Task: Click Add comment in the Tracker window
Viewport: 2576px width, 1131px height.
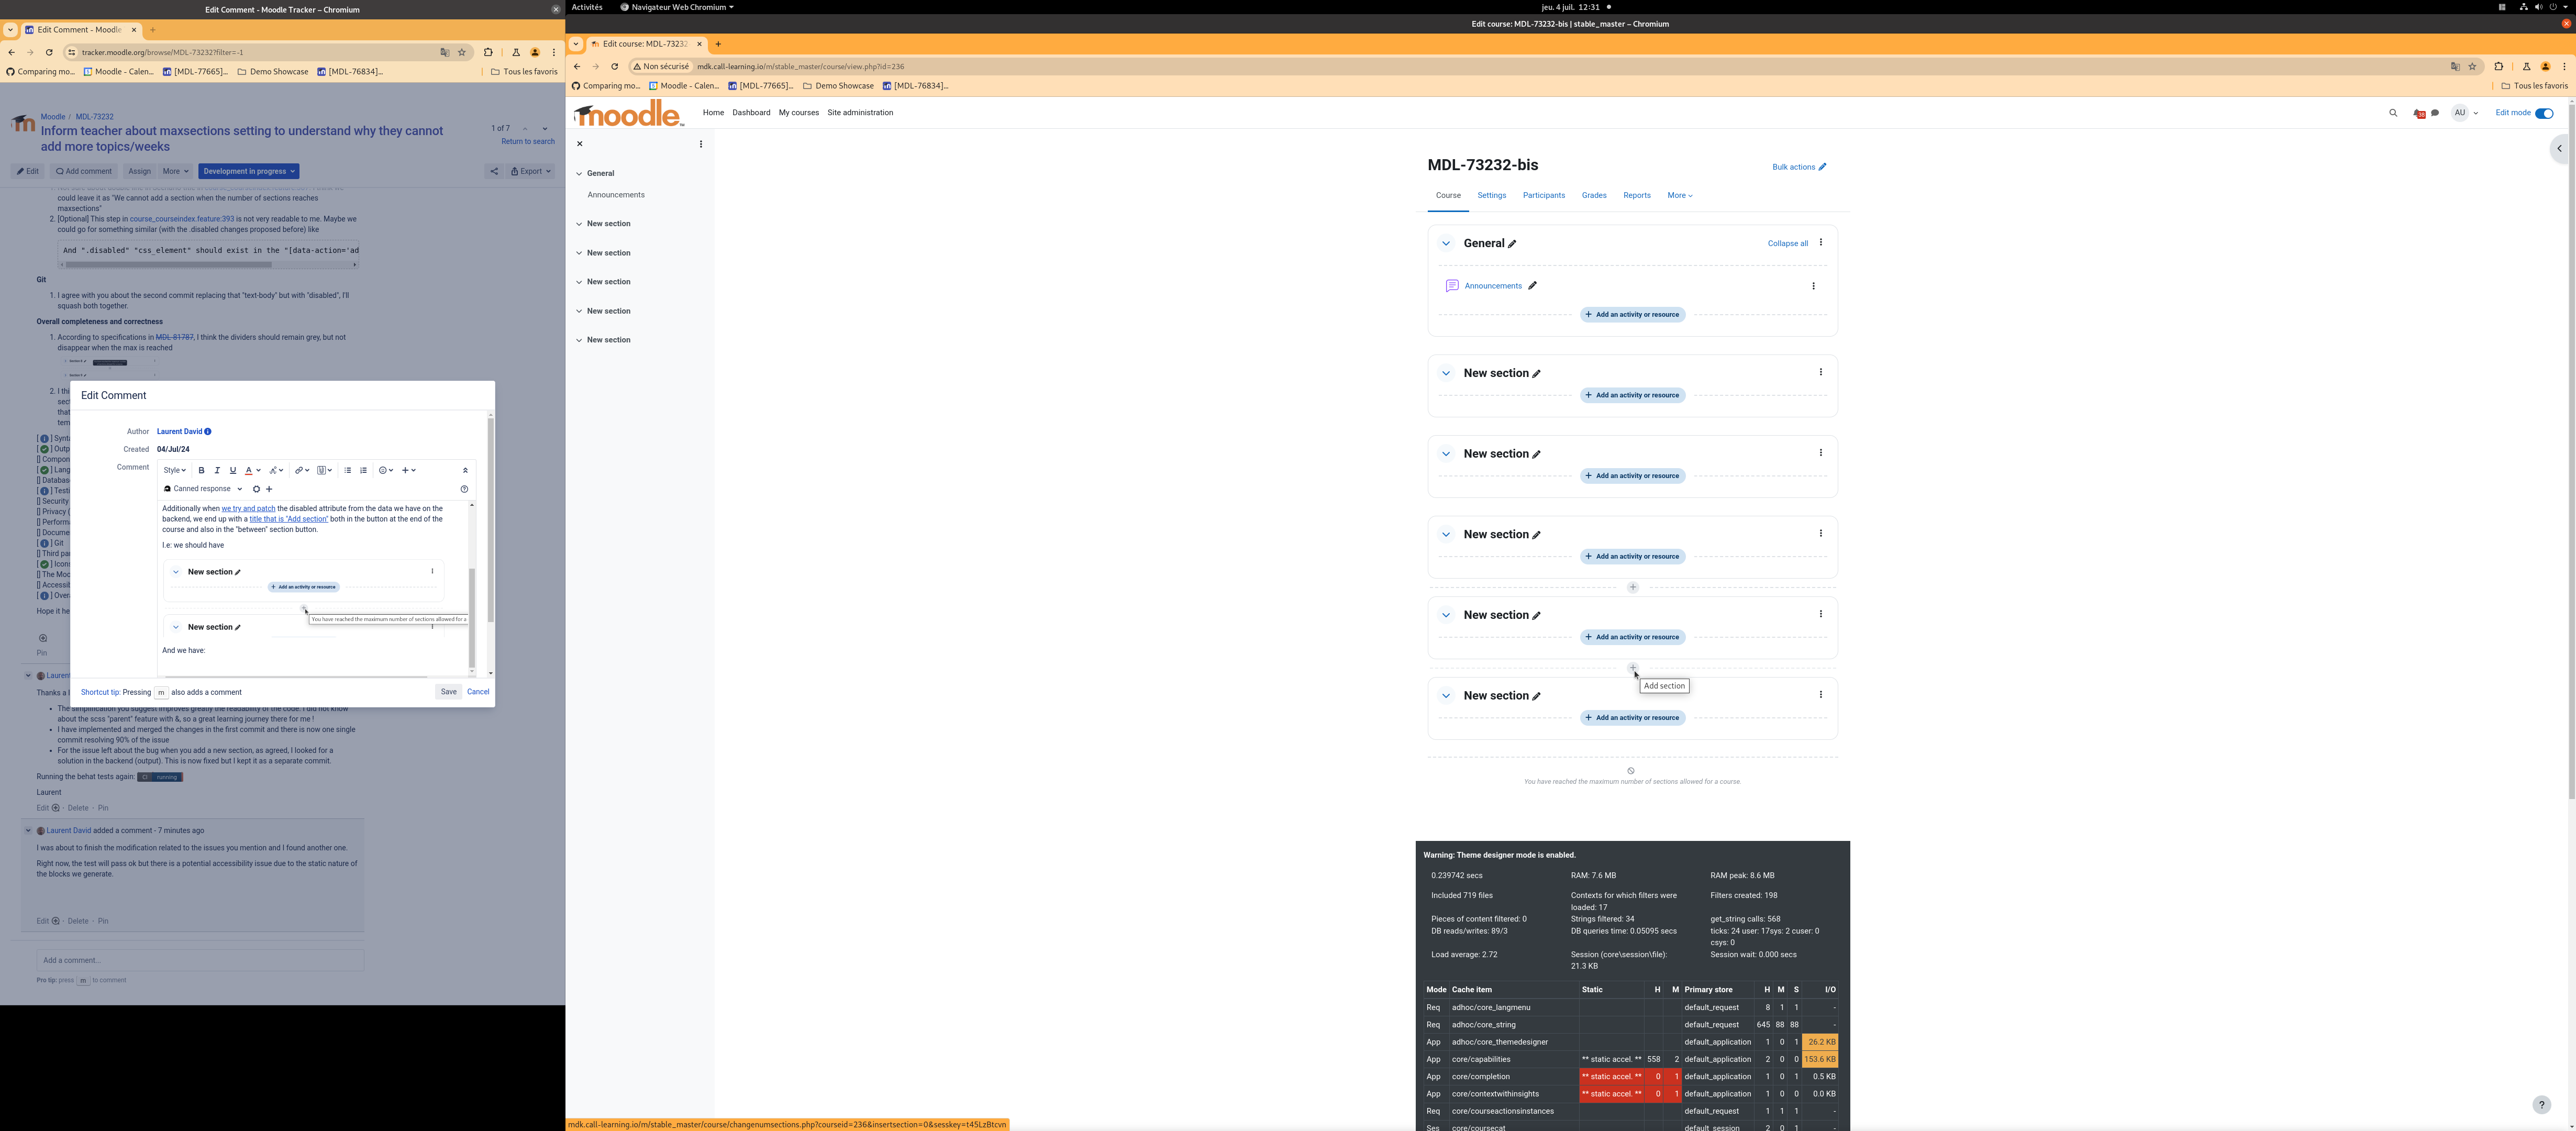Action: [x=84, y=171]
